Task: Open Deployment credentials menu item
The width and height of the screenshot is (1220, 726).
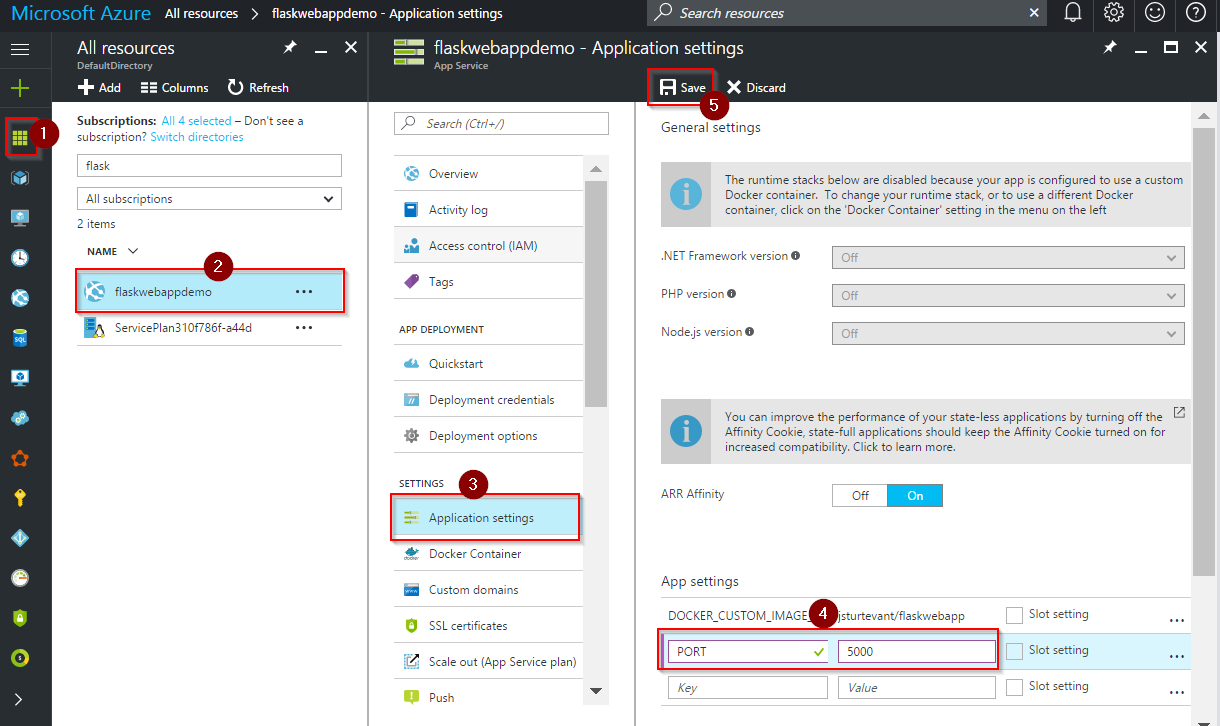Action: click(488, 400)
